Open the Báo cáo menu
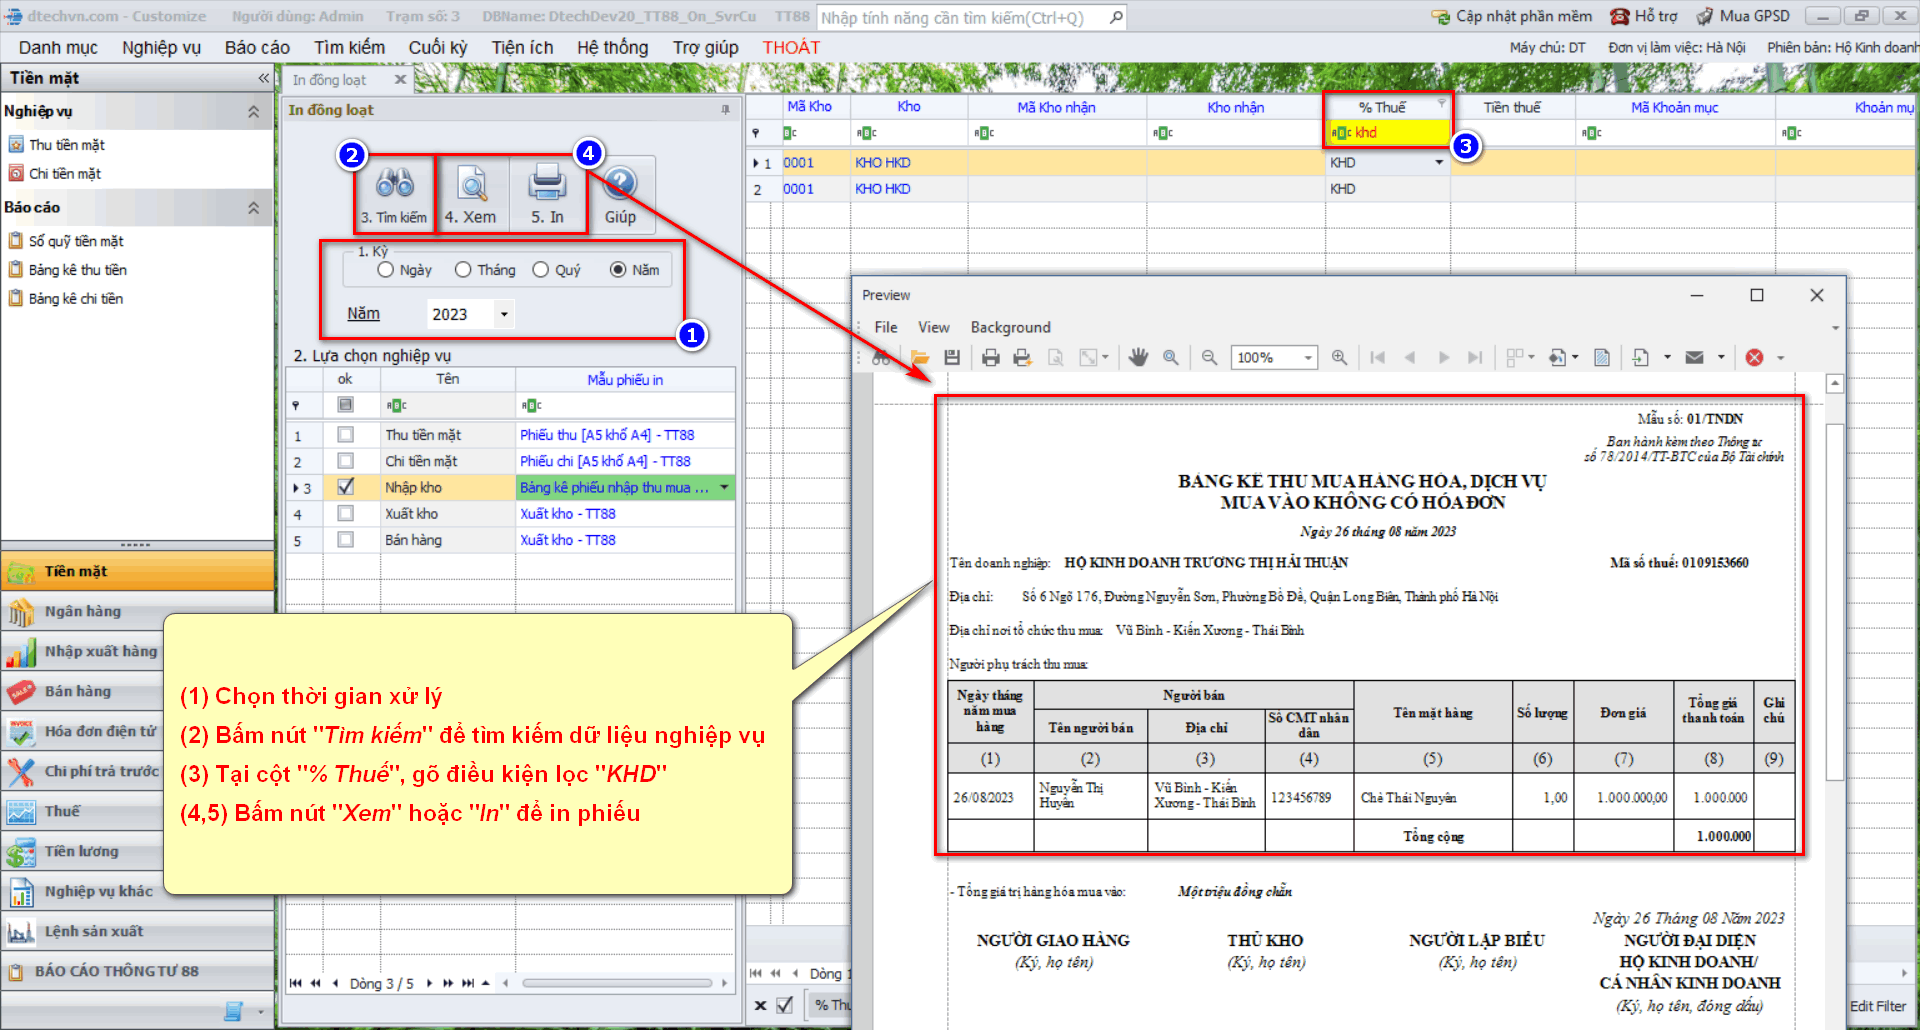The width and height of the screenshot is (1920, 1030). [257, 47]
